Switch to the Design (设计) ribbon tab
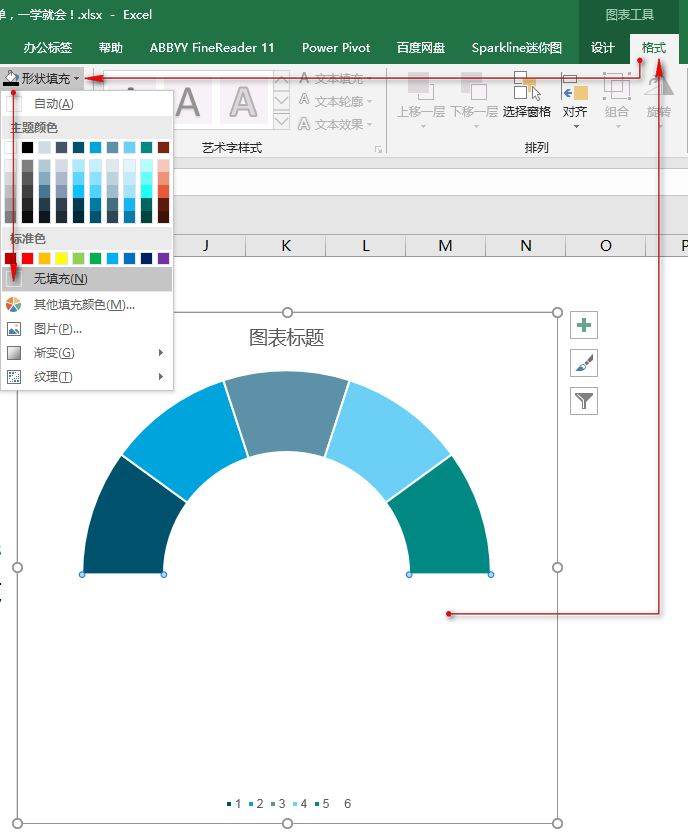This screenshot has width=688, height=834. [602, 48]
